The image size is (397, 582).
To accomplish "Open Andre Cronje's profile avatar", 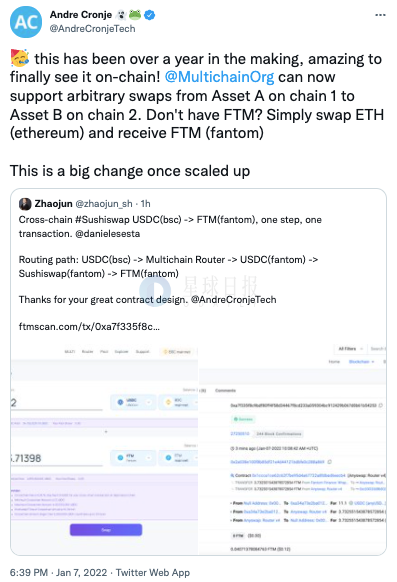I will point(26,22).
